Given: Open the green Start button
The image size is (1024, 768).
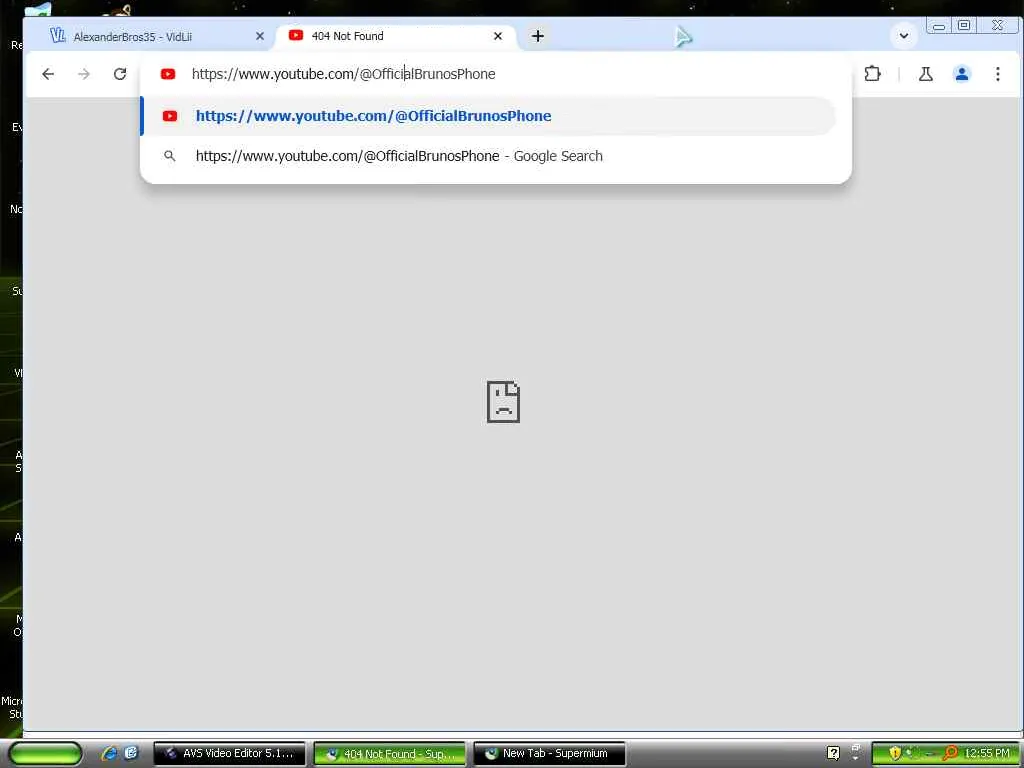Looking at the screenshot, I should tap(46, 753).
